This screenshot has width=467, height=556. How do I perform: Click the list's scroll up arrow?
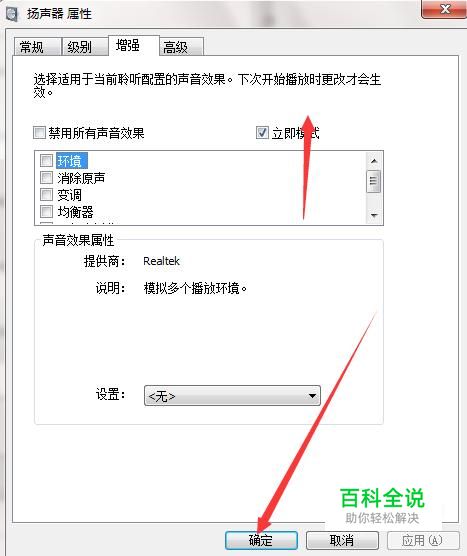pos(374,161)
